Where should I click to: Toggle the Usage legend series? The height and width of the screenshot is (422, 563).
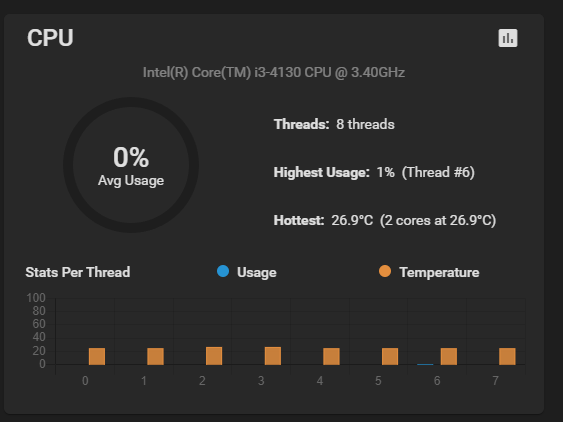247,272
